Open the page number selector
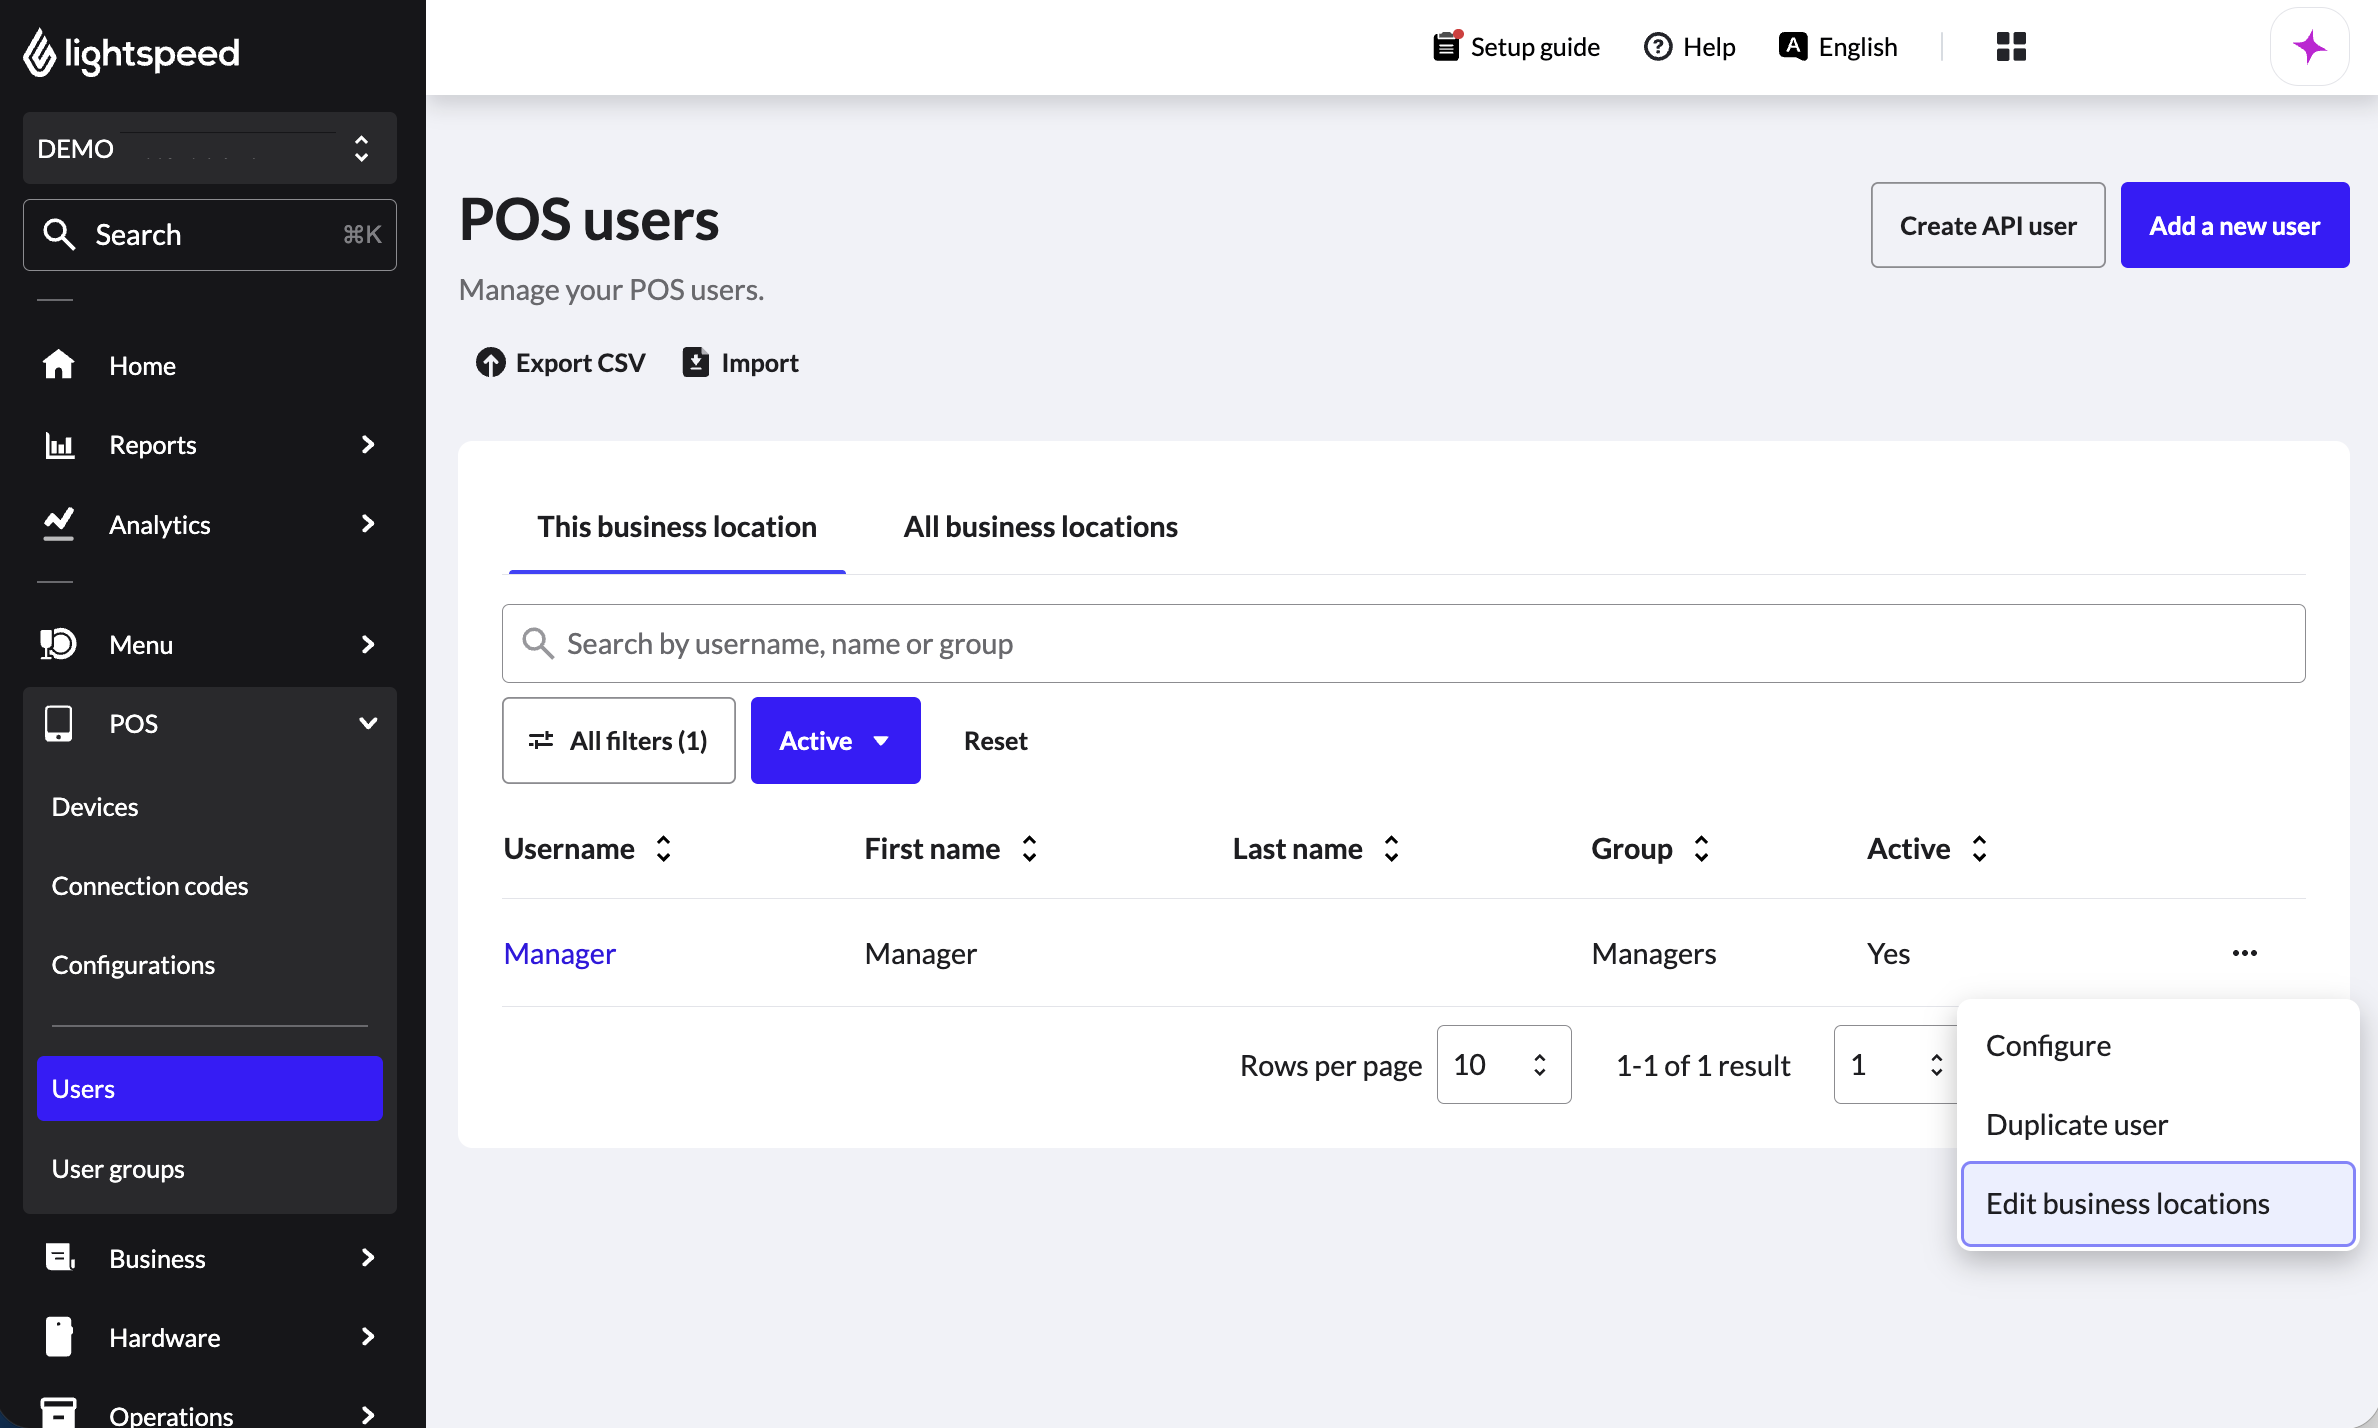Viewport: 2378px width, 1428px height. (1896, 1064)
